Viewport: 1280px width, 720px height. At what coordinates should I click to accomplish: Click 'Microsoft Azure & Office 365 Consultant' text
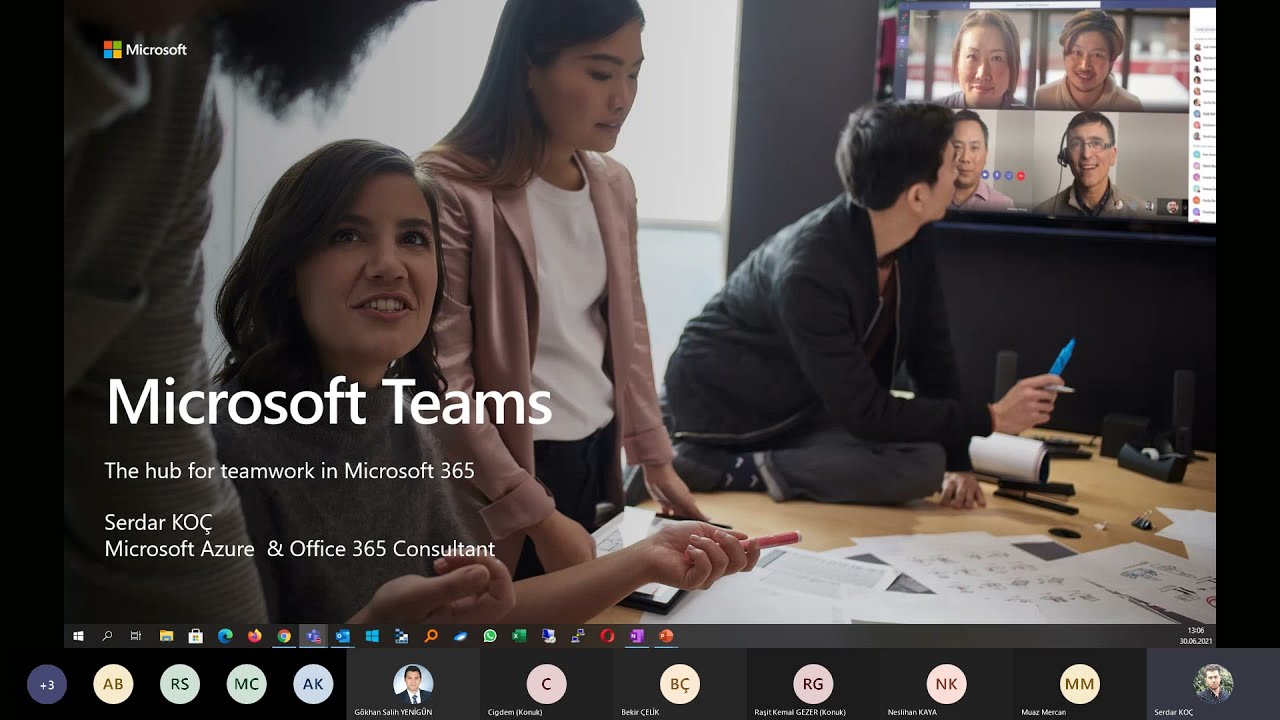[x=299, y=549]
